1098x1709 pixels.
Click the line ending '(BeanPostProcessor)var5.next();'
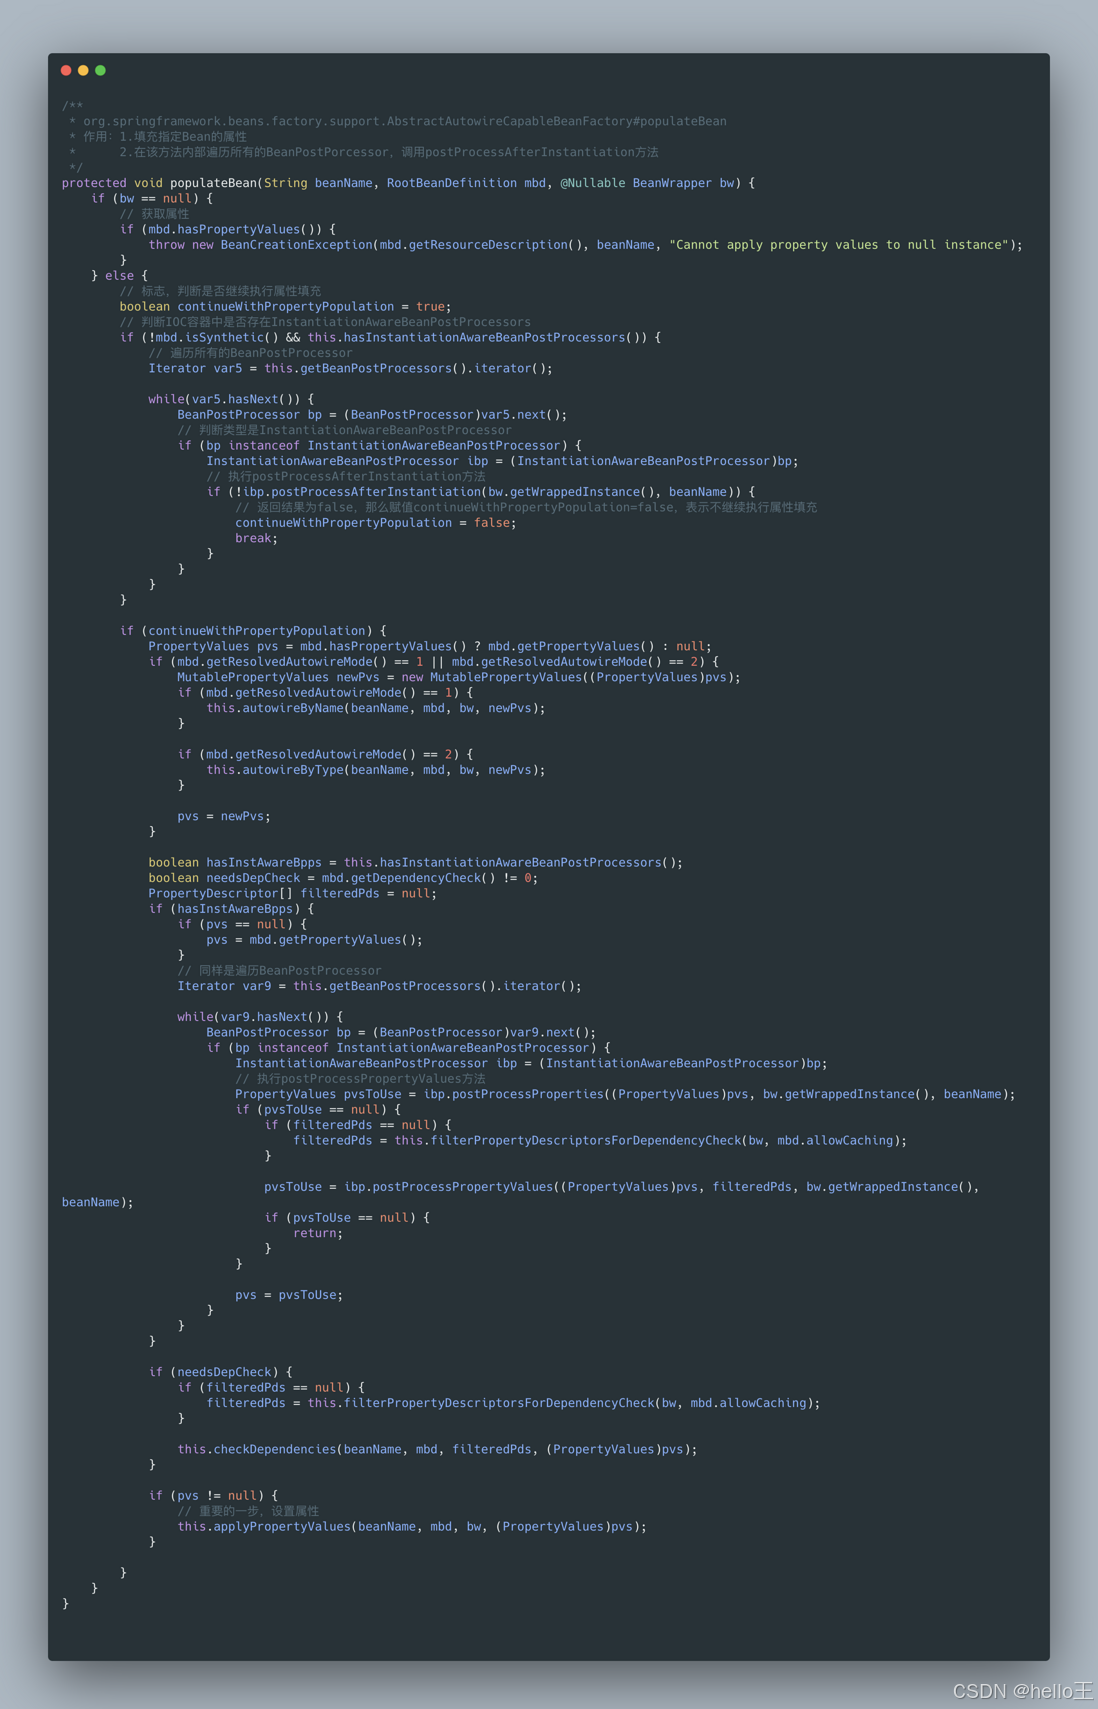click(x=372, y=414)
